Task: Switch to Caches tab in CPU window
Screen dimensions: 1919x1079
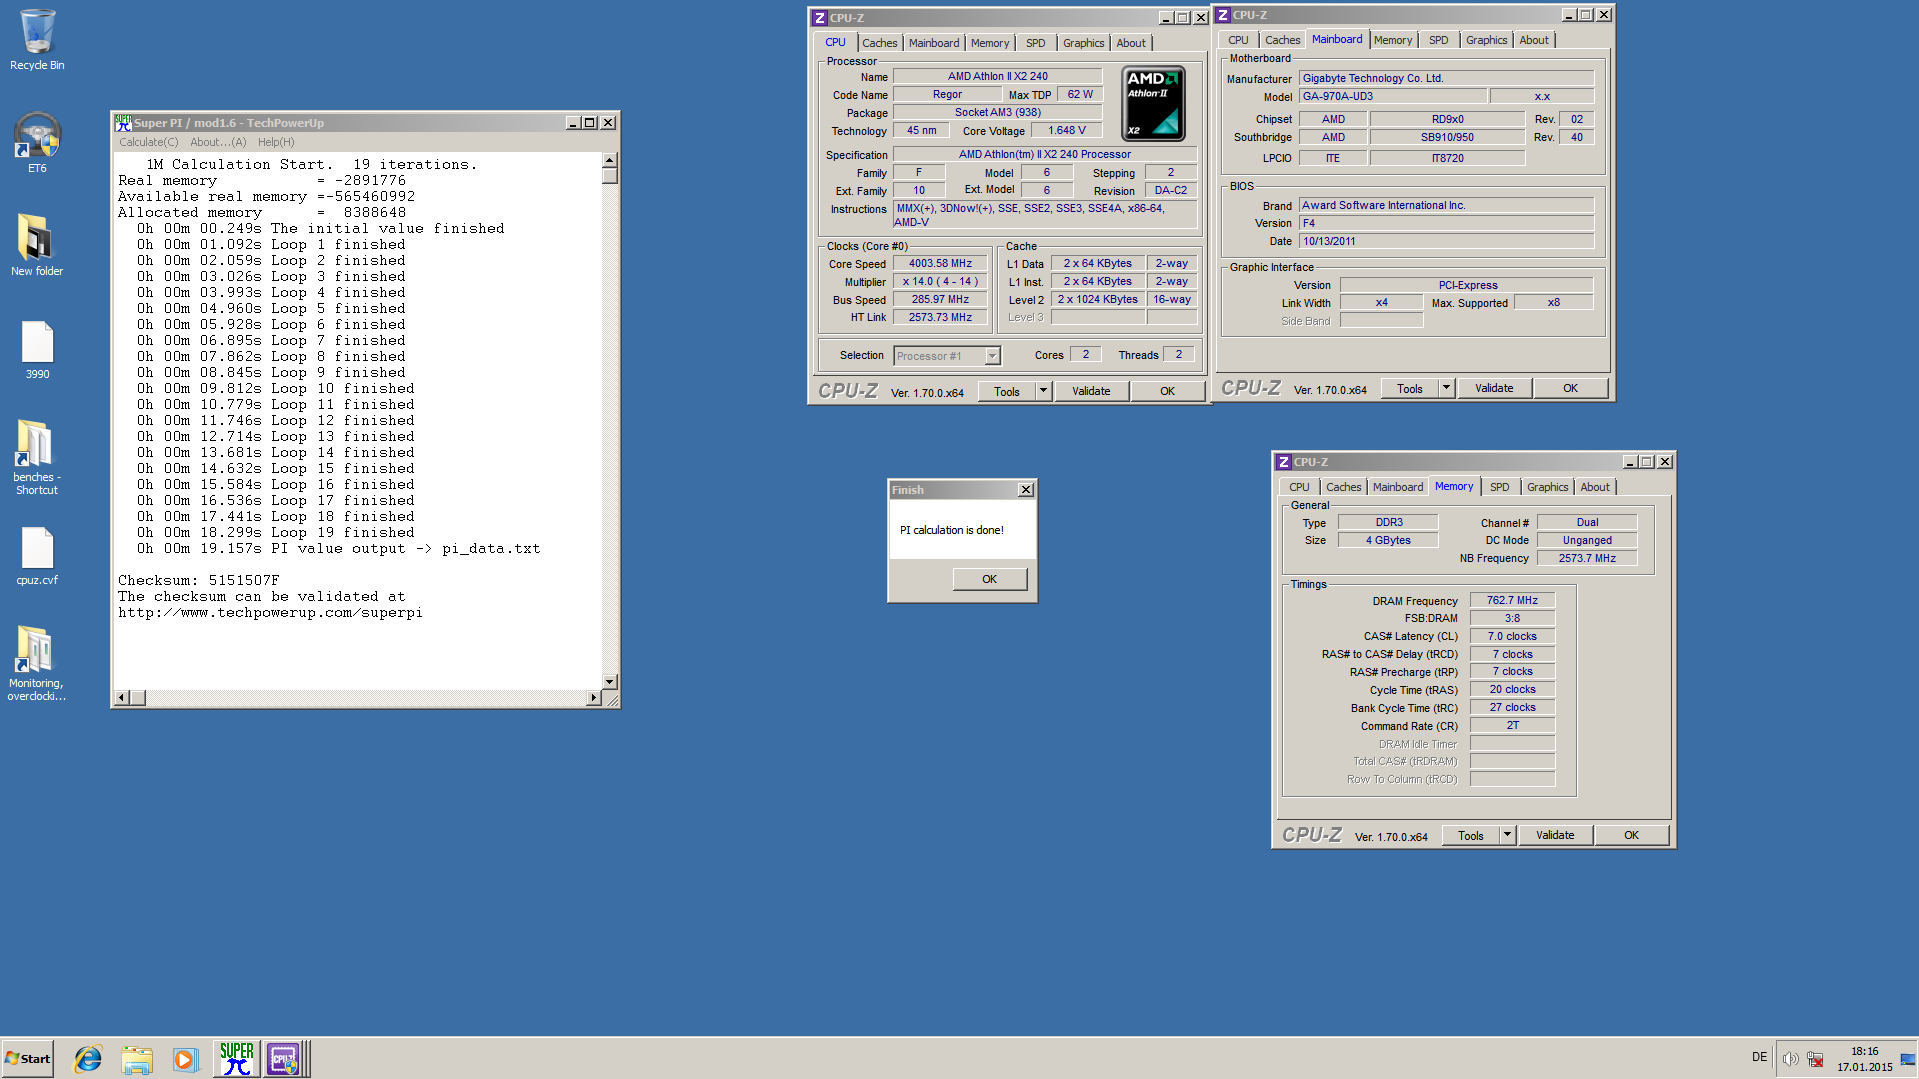Action: tap(879, 43)
